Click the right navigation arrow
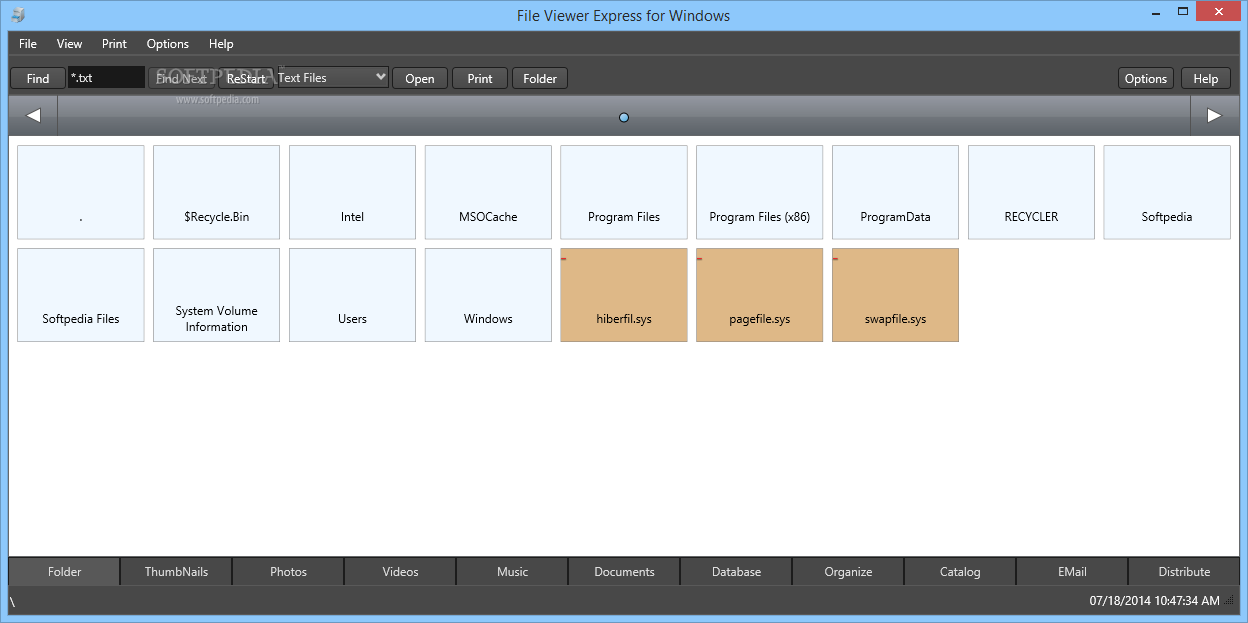 pyautogui.click(x=1214, y=116)
